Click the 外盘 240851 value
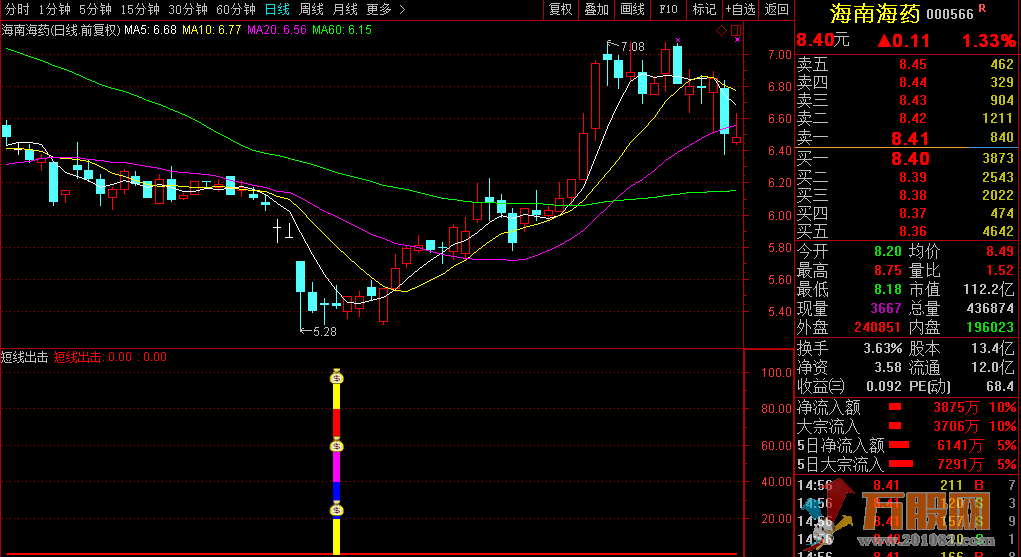This screenshot has width=1021, height=557. tap(878, 327)
